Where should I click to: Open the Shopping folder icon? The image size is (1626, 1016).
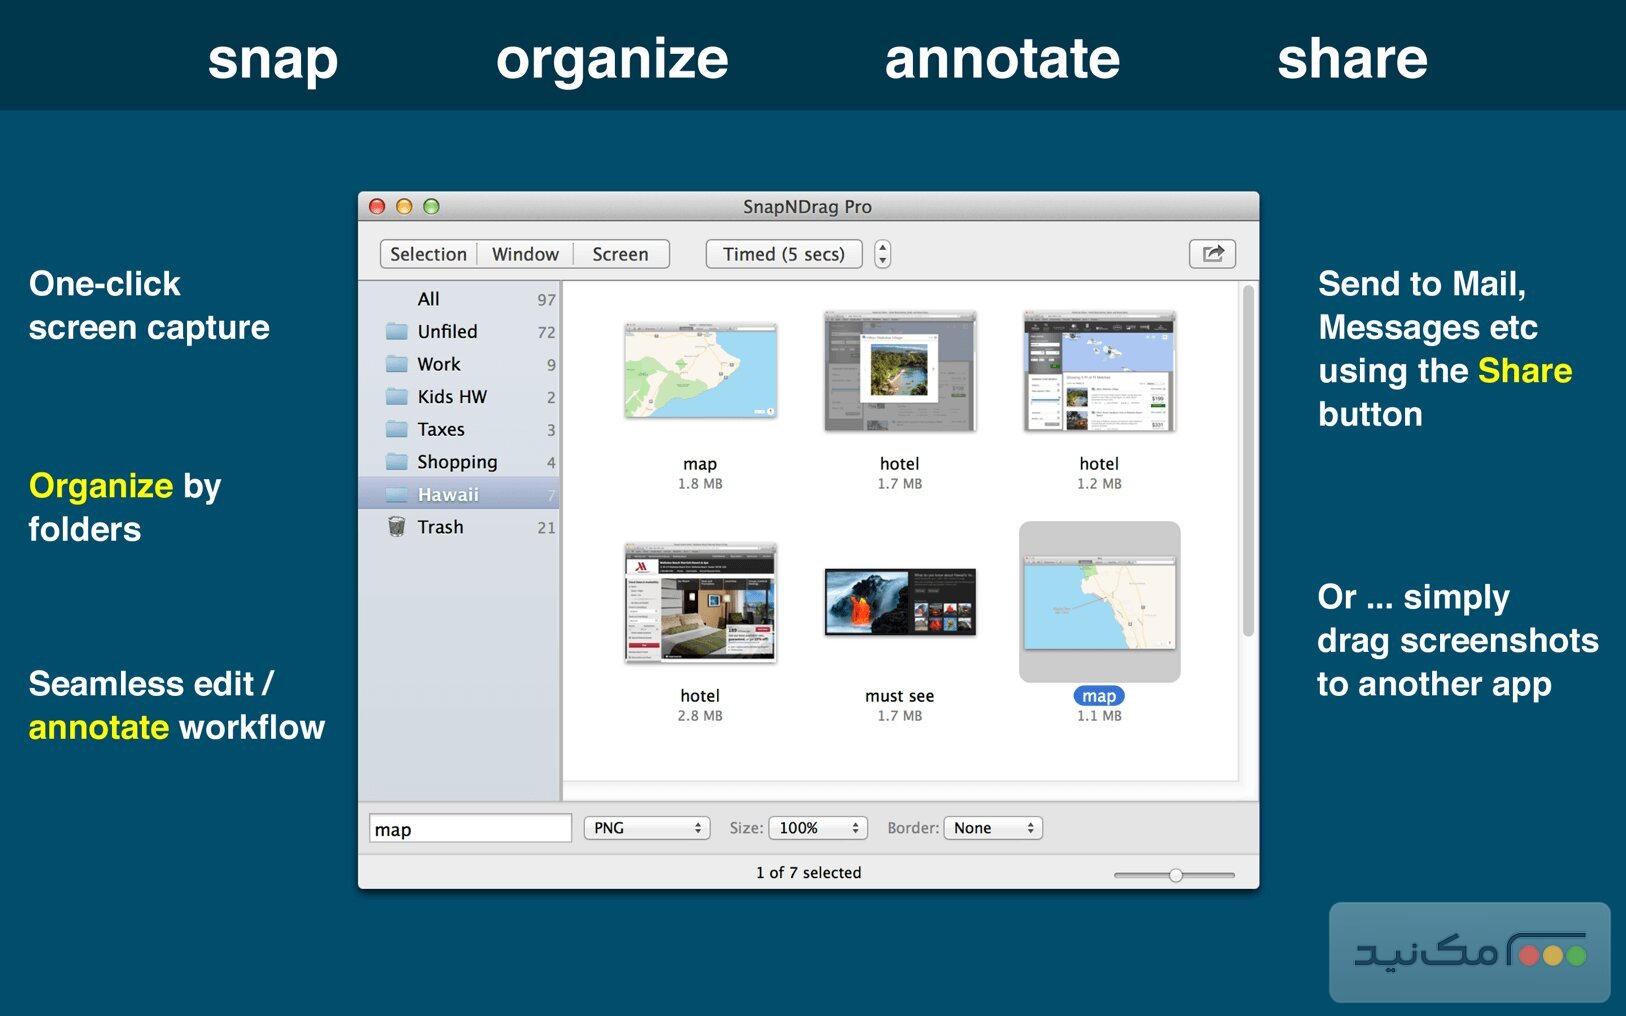tap(395, 461)
